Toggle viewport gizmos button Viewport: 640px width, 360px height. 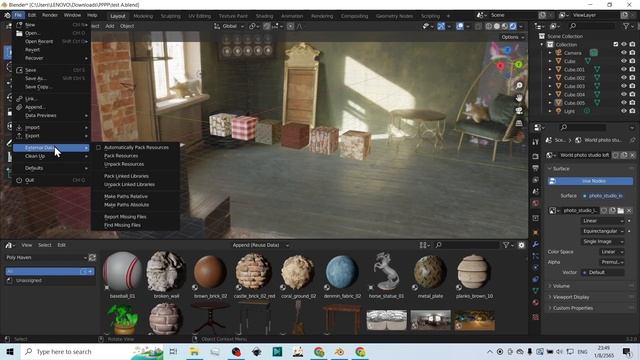click(441, 26)
